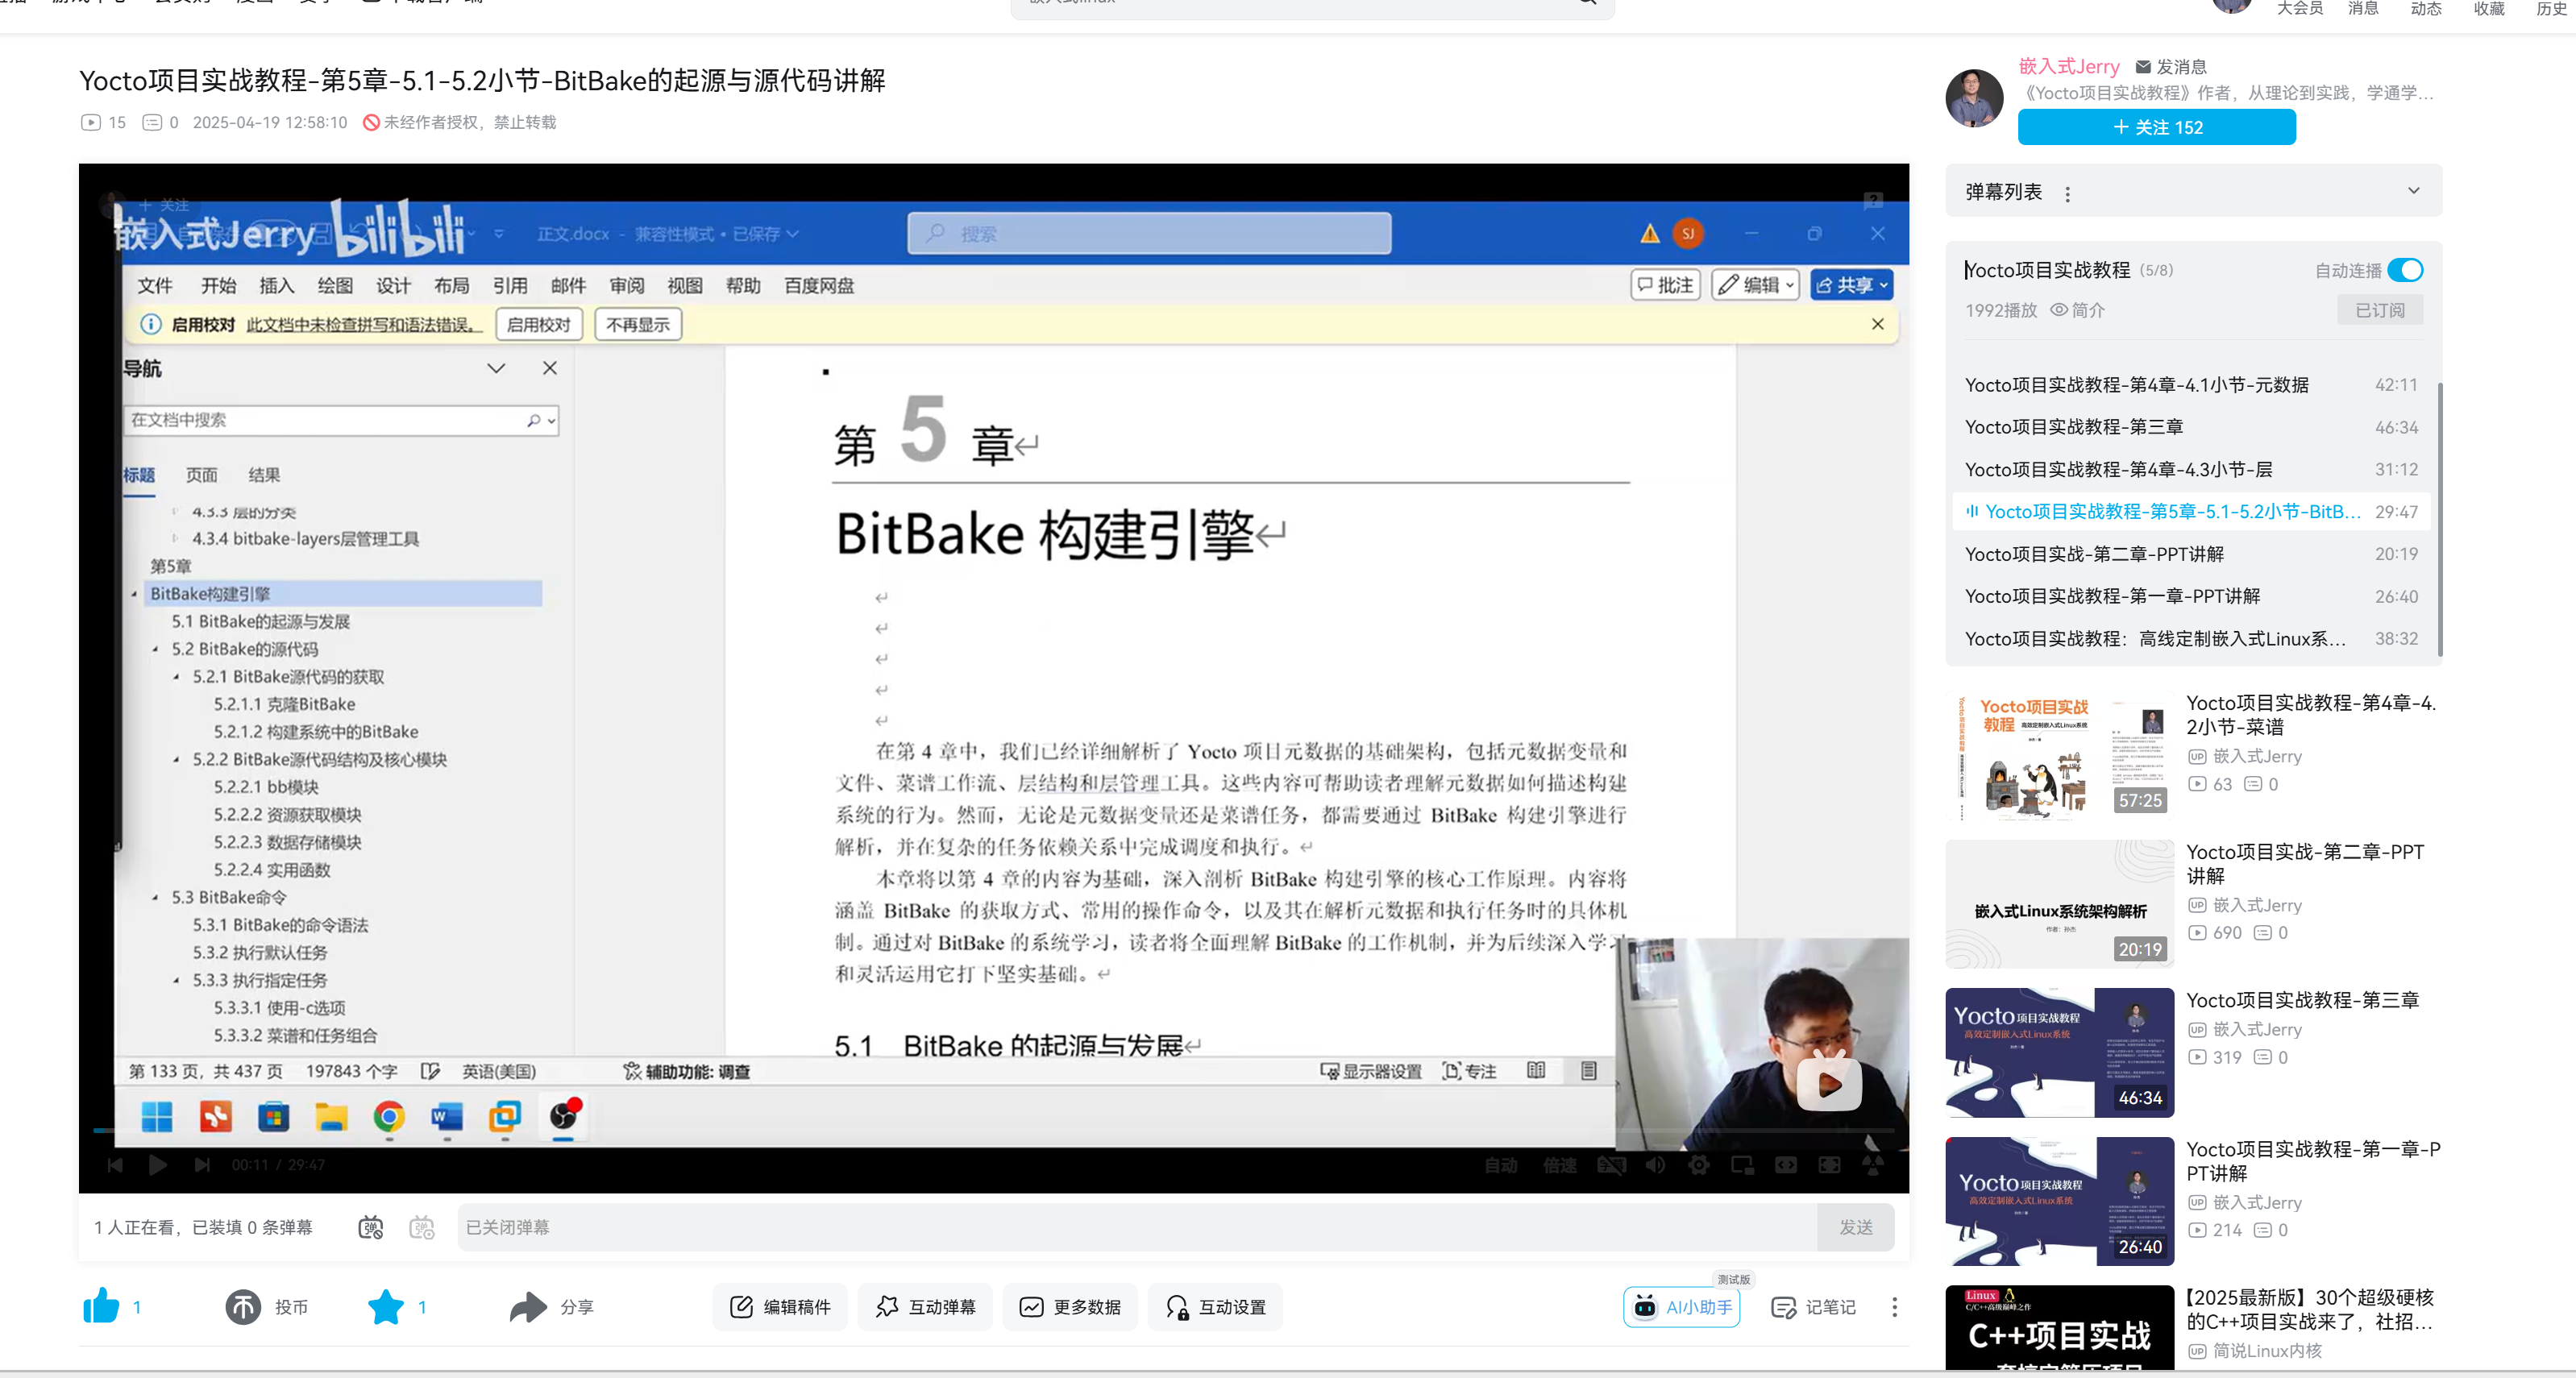This screenshot has height=1378, width=2576.
Task: Like the video with thumbs-up icon
Action: point(101,1306)
